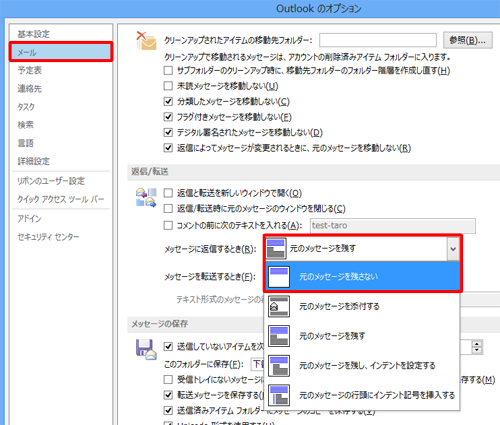Collapse the reply dropdown with its arrow
Viewport: 500px width, 425px height.
click(x=453, y=249)
